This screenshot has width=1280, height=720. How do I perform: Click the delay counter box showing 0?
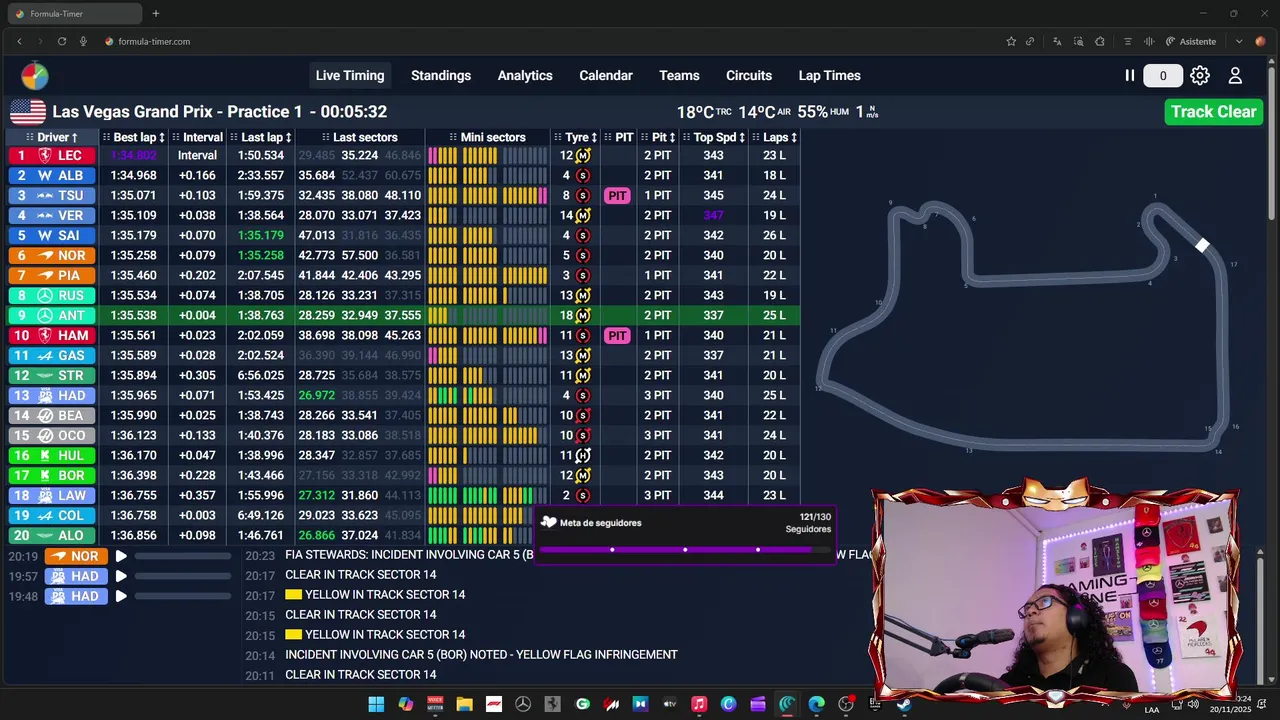click(1162, 76)
